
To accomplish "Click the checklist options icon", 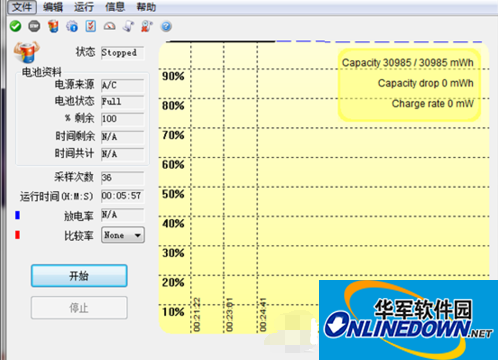I will [x=91, y=26].
